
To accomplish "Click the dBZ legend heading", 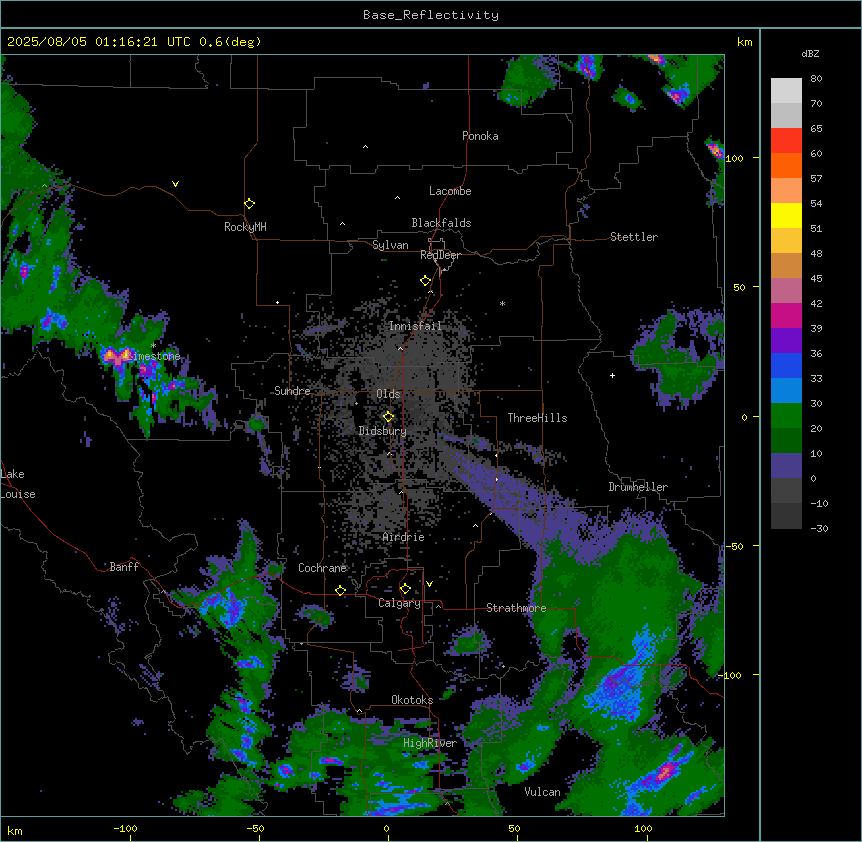I will tap(810, 54).
